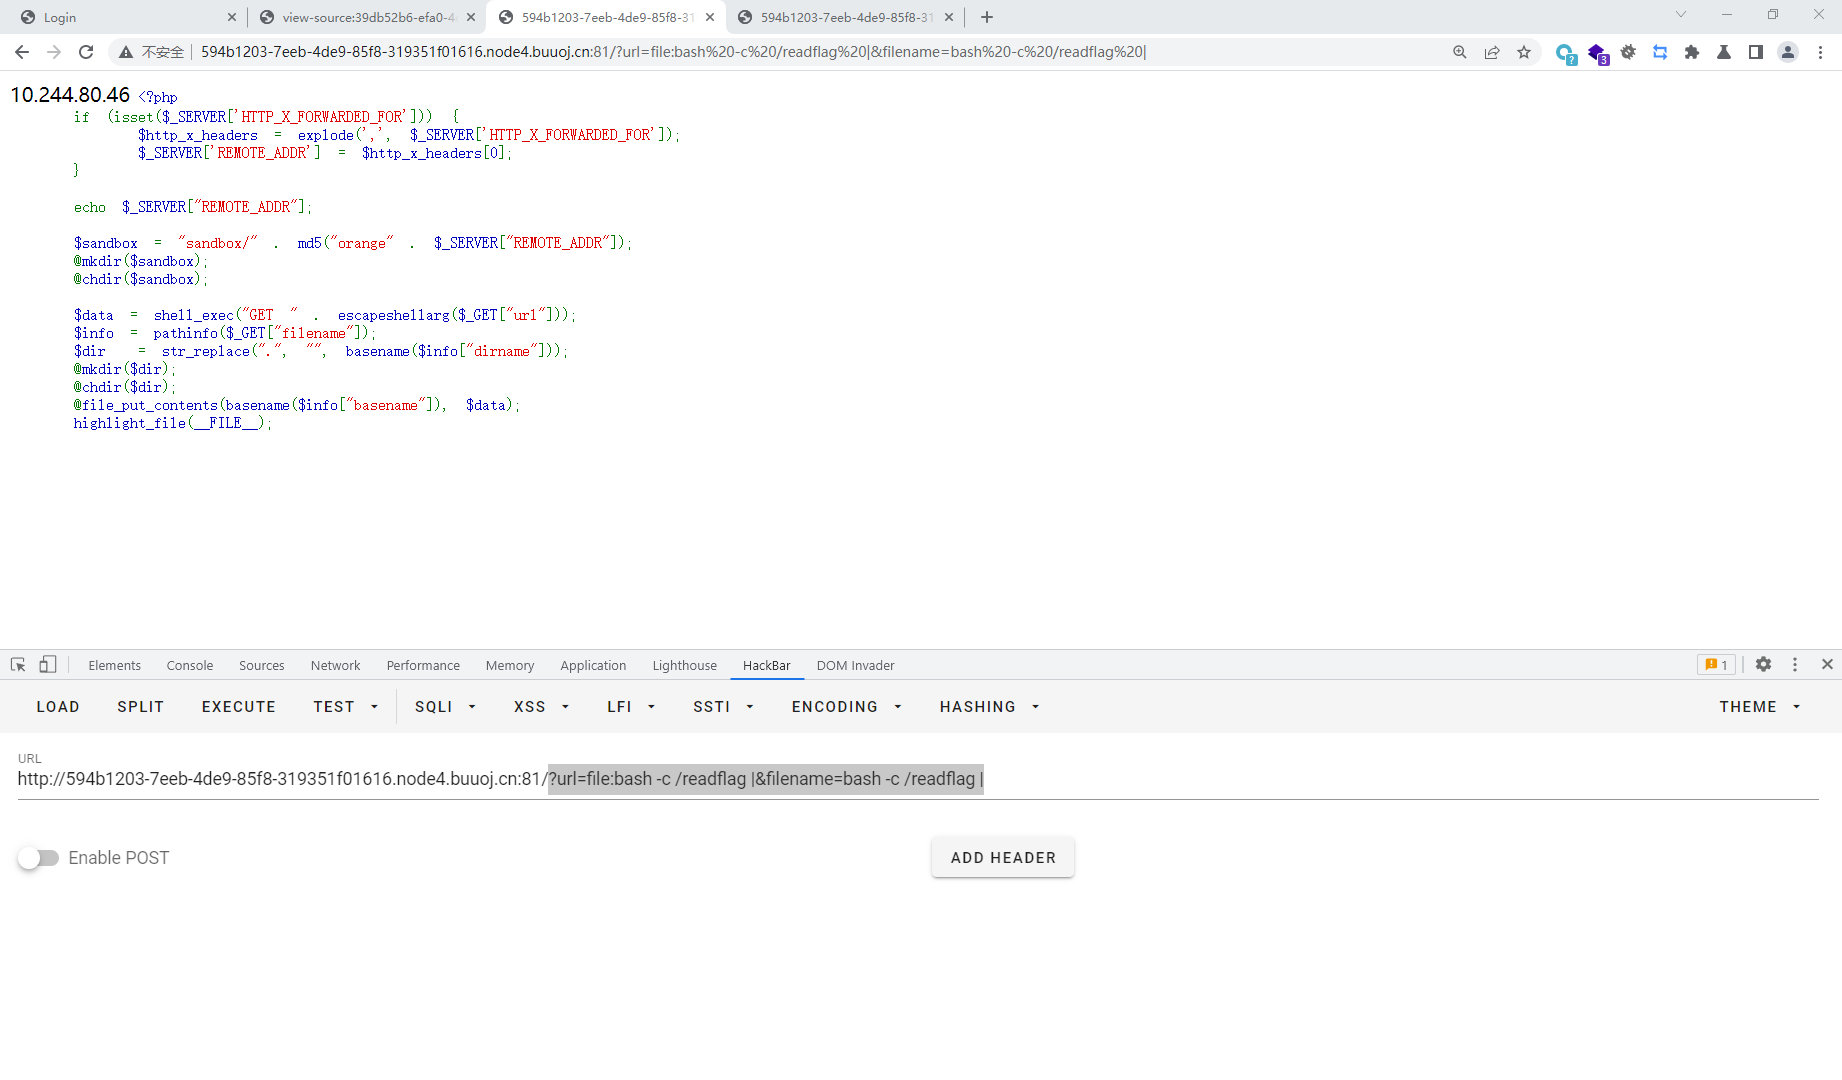This screenshot has width=1842, height=1080.
Task: Open the DevTools issues counter badge
Action: (1716, 665)
